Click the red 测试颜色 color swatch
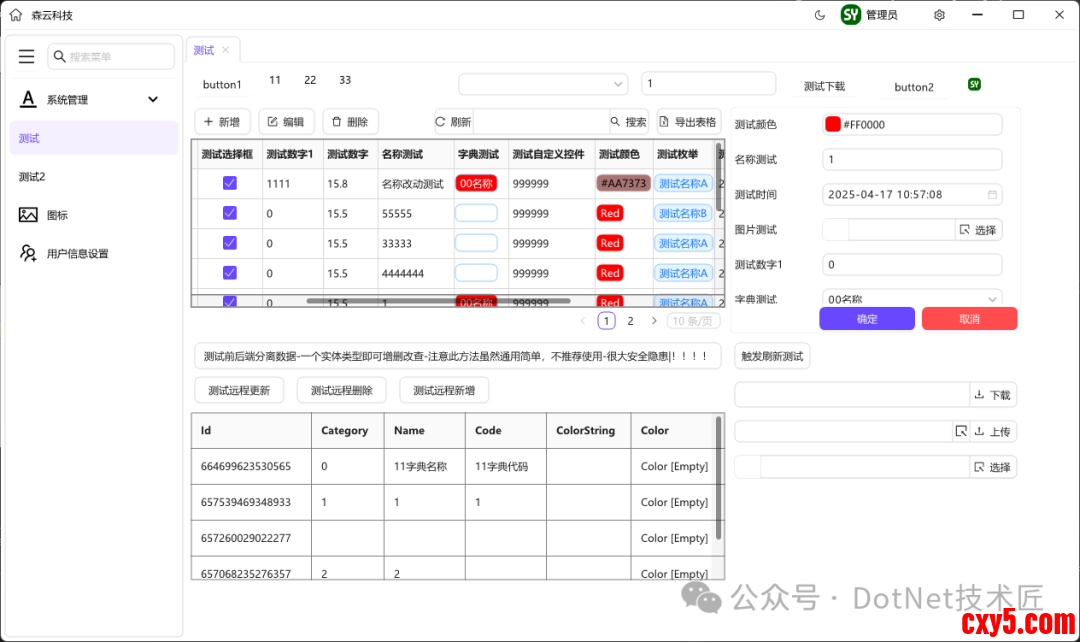 (832, 125)
